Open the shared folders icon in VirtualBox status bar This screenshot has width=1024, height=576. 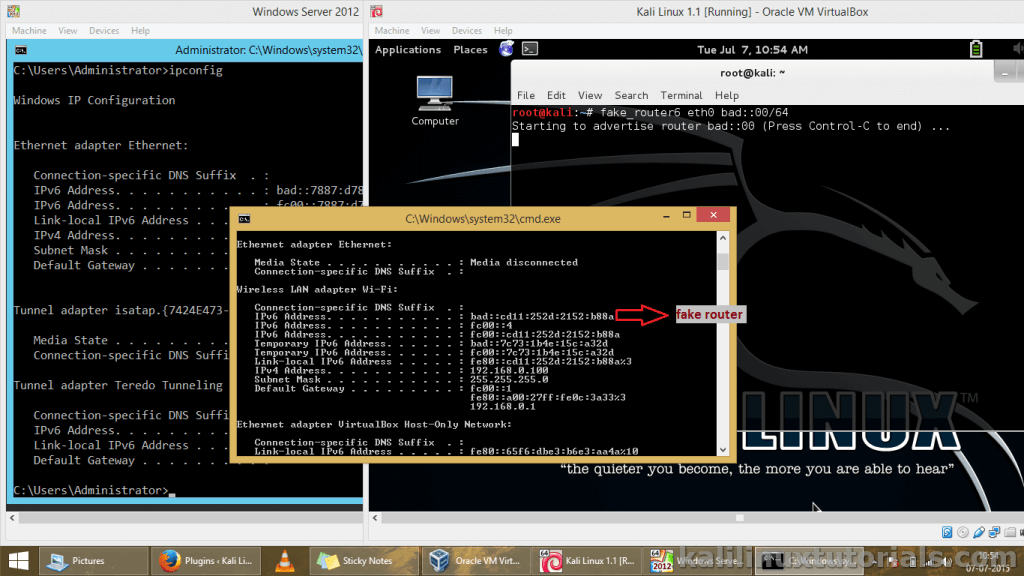(x=1008, y=532)
